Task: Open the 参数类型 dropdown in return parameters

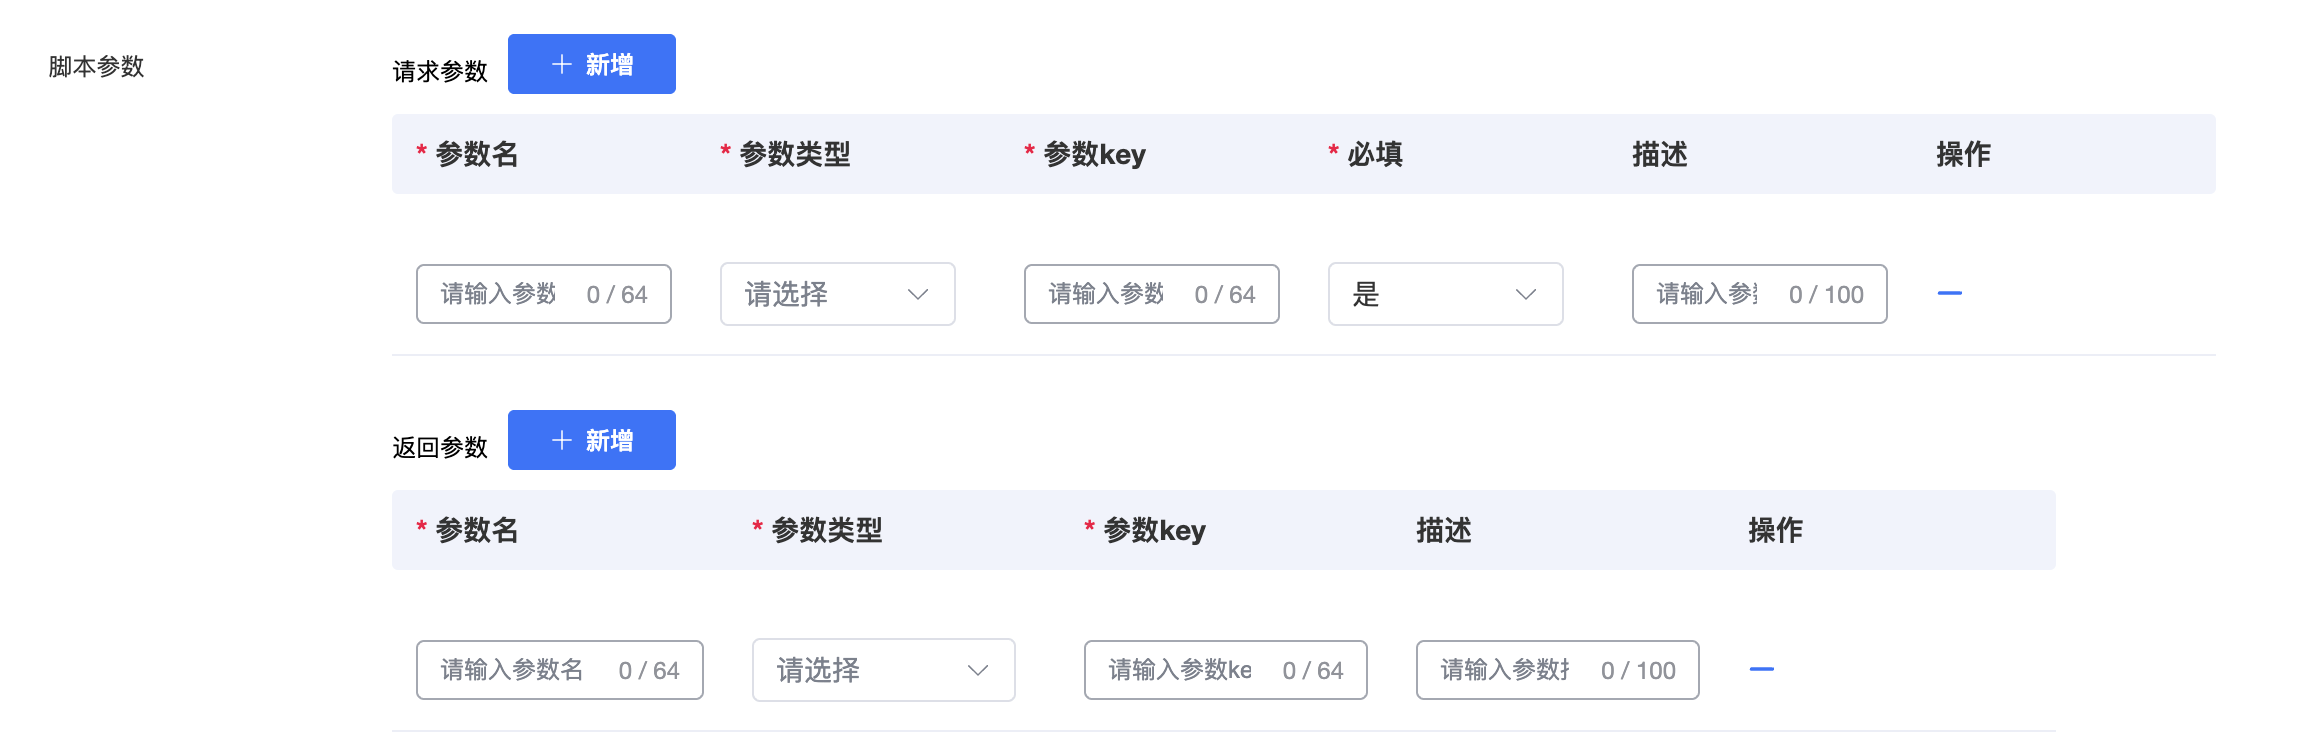Action: (x=883, y=670)
